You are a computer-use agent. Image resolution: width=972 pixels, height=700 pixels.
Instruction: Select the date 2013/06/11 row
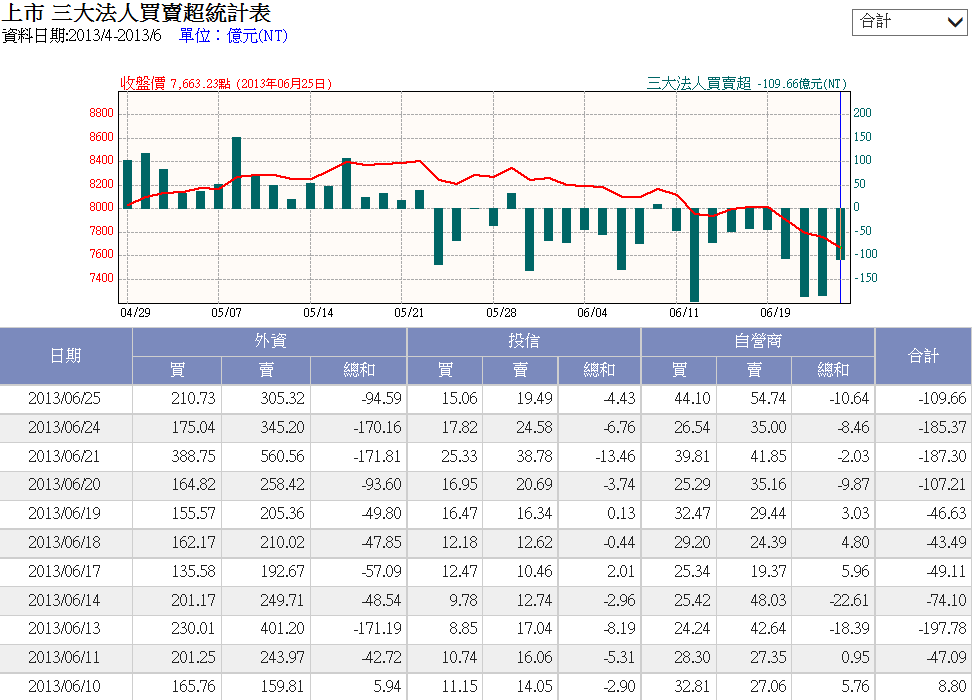point(486,658)
